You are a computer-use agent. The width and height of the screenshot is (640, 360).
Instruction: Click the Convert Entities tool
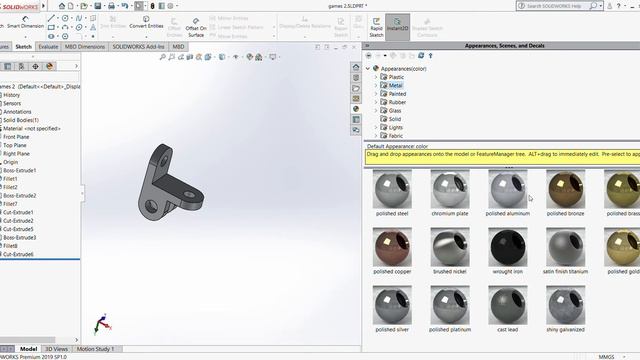[x=146, y=22]
